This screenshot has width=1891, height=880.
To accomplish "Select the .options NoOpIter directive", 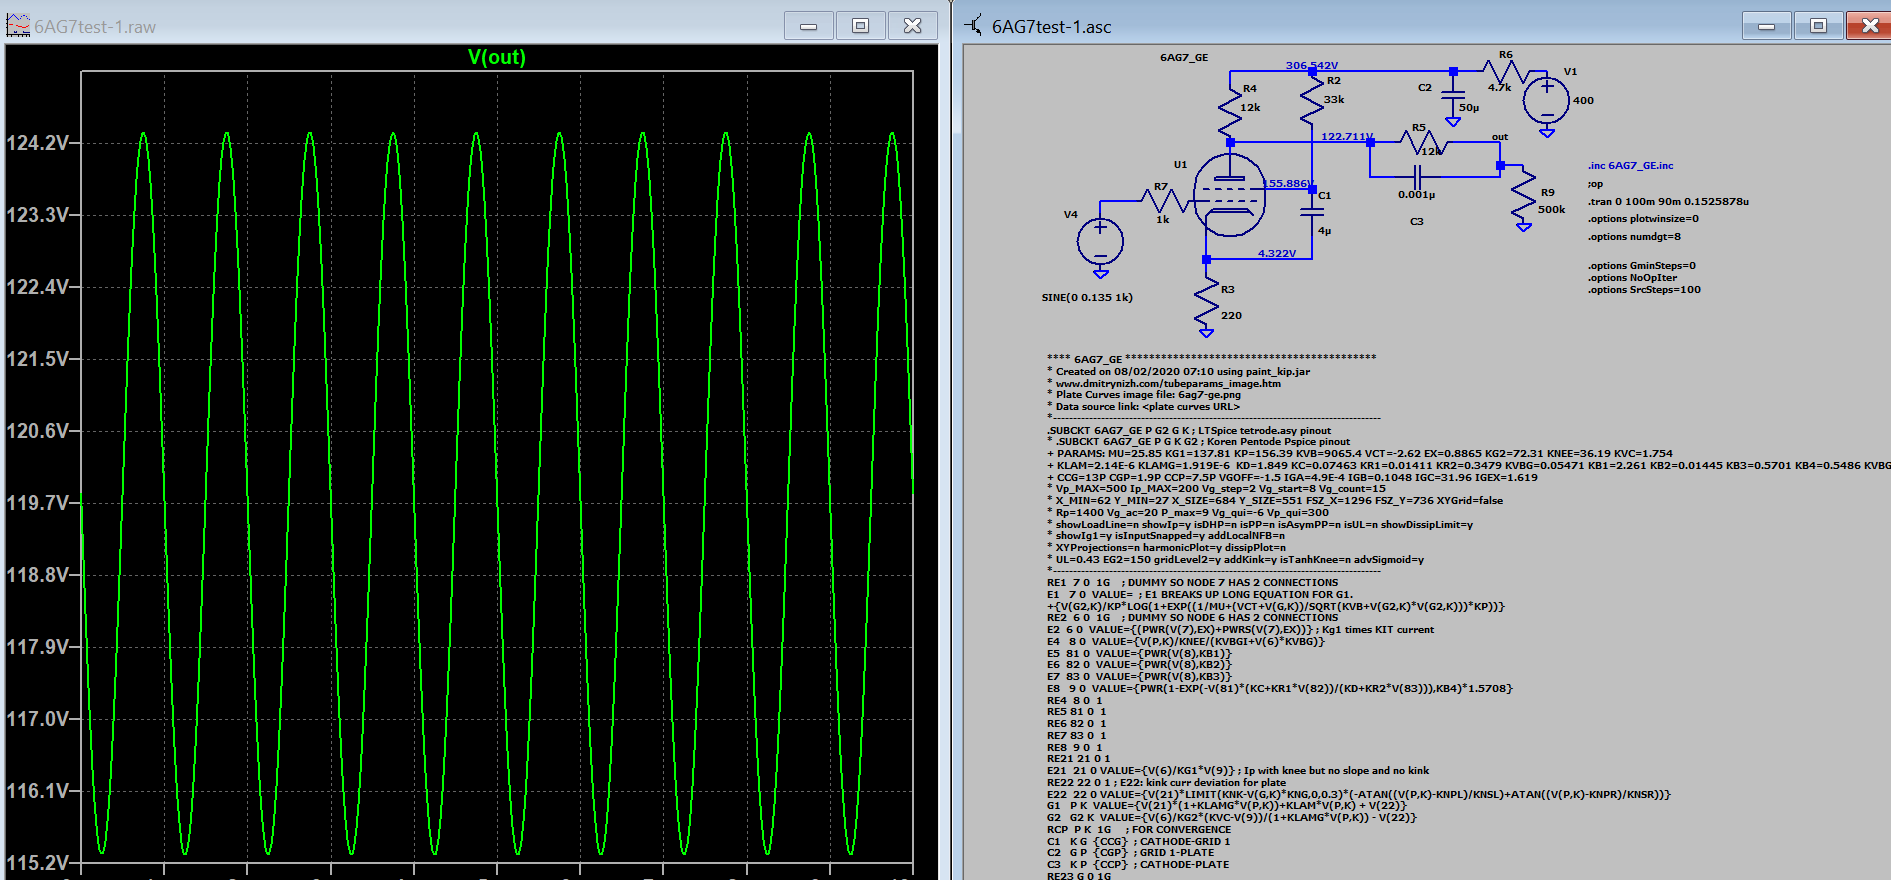I will (1632, 278).
